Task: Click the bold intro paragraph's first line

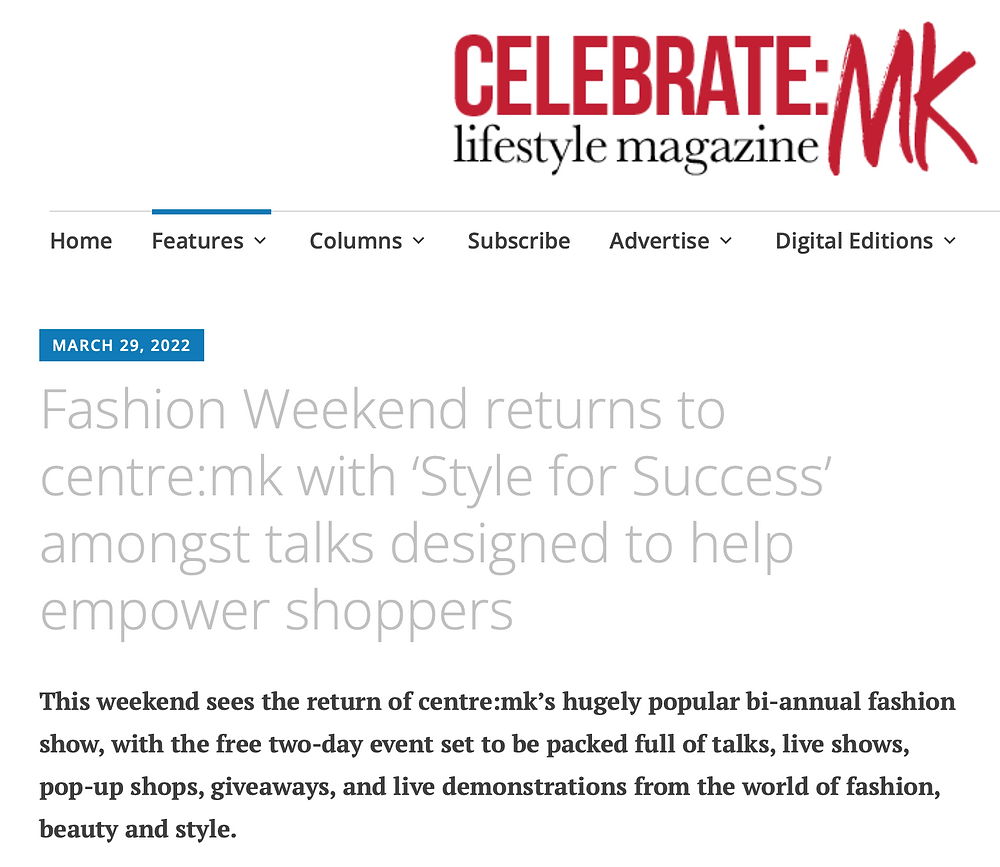Action: pyautogui.click(x=497, y=702)
